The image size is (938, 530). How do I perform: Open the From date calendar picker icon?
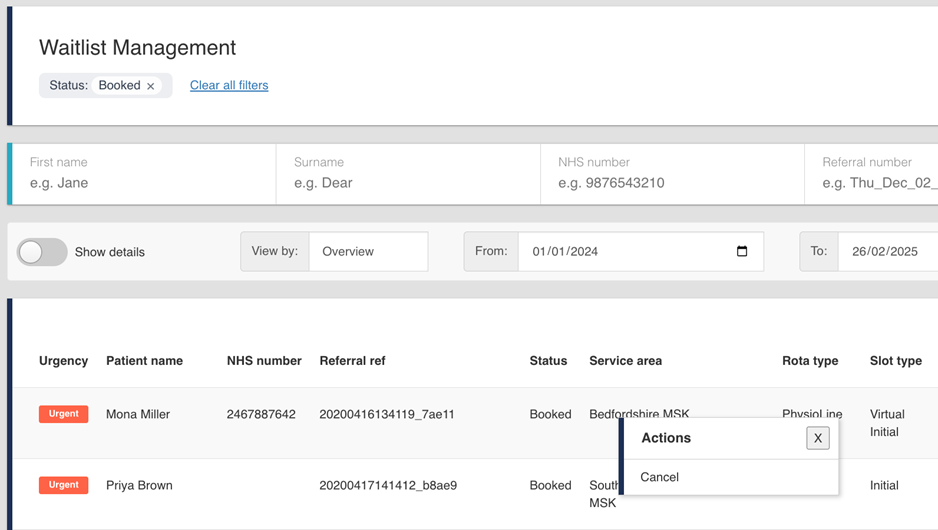coord(742,251)
